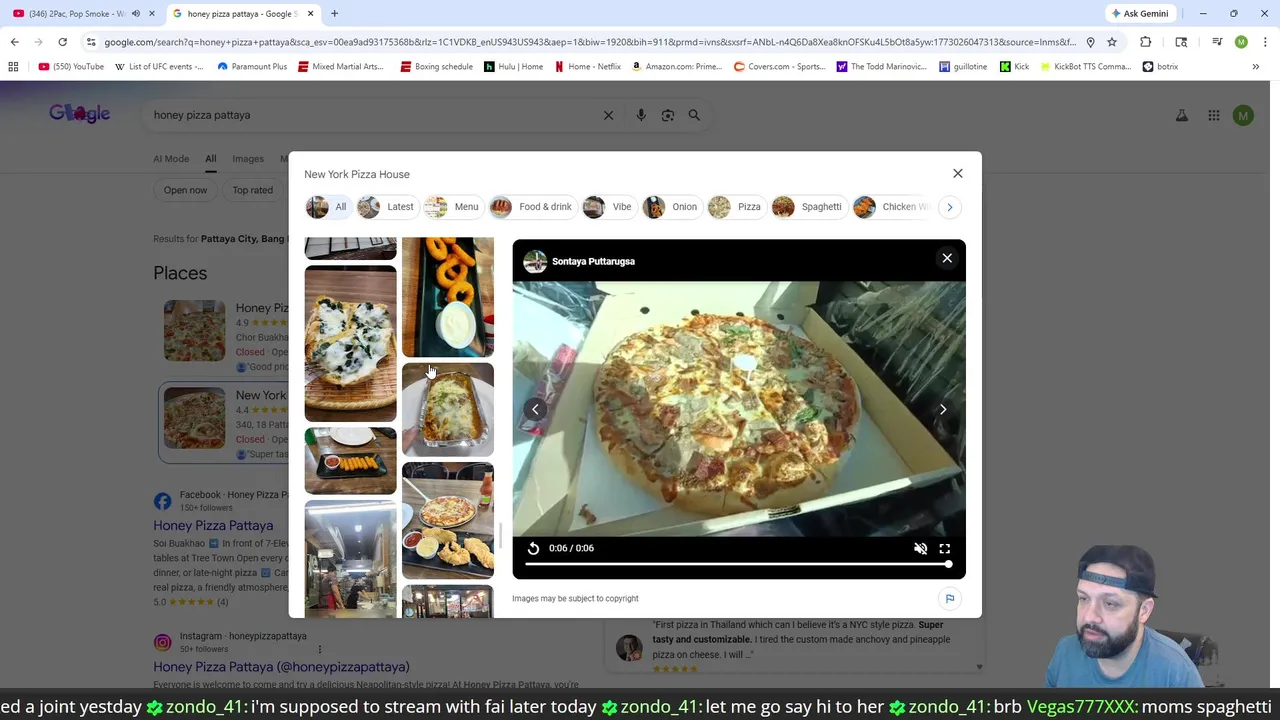This screenshot has width=1280, height=720.
Task: Seek the video progress bar
Action: (x=739, y=565)
